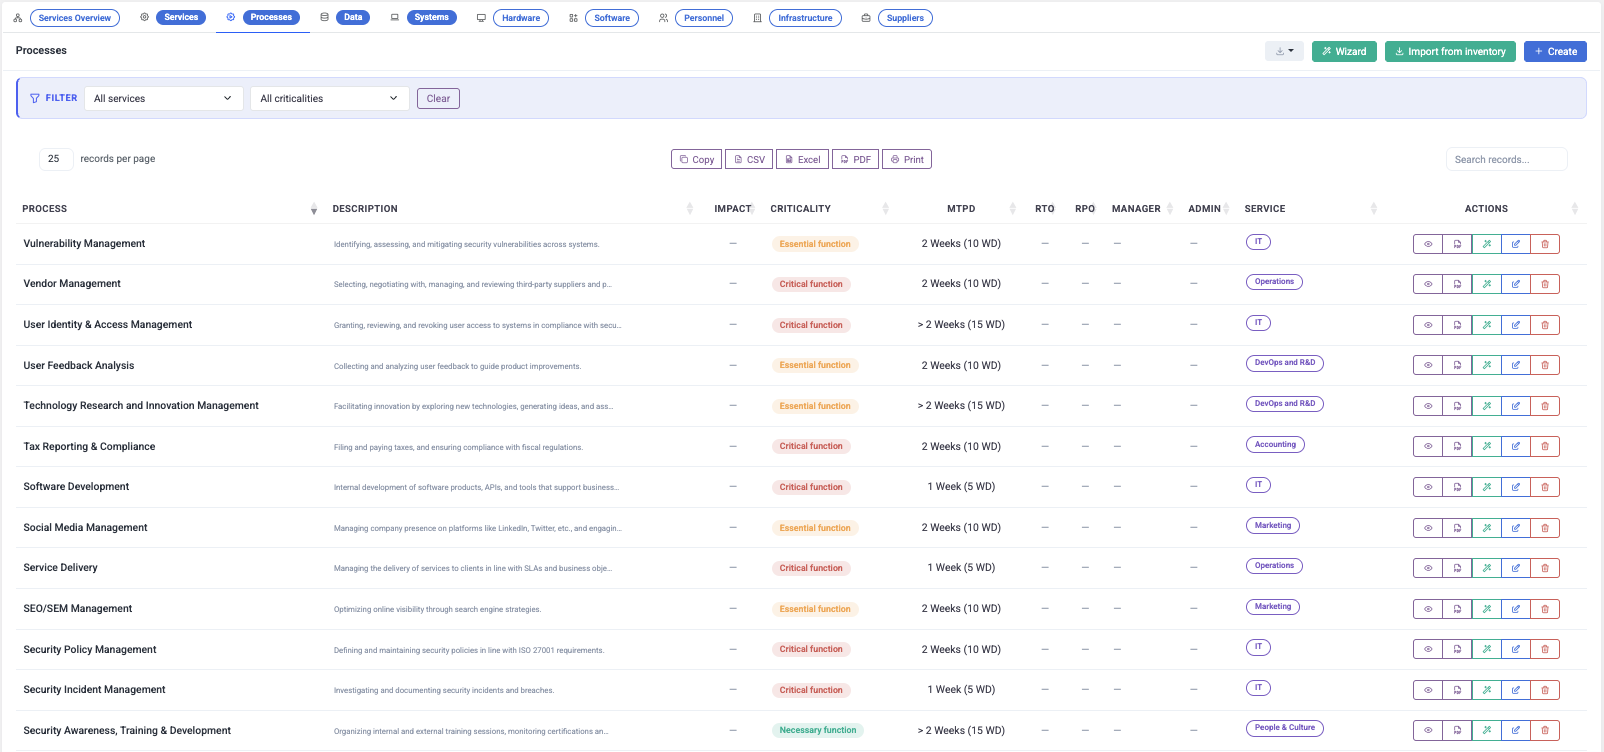This screenshot has height=752, width=1604.
Task: Open wizard for Social Media Management row
Action: (x=1487, y=528)
